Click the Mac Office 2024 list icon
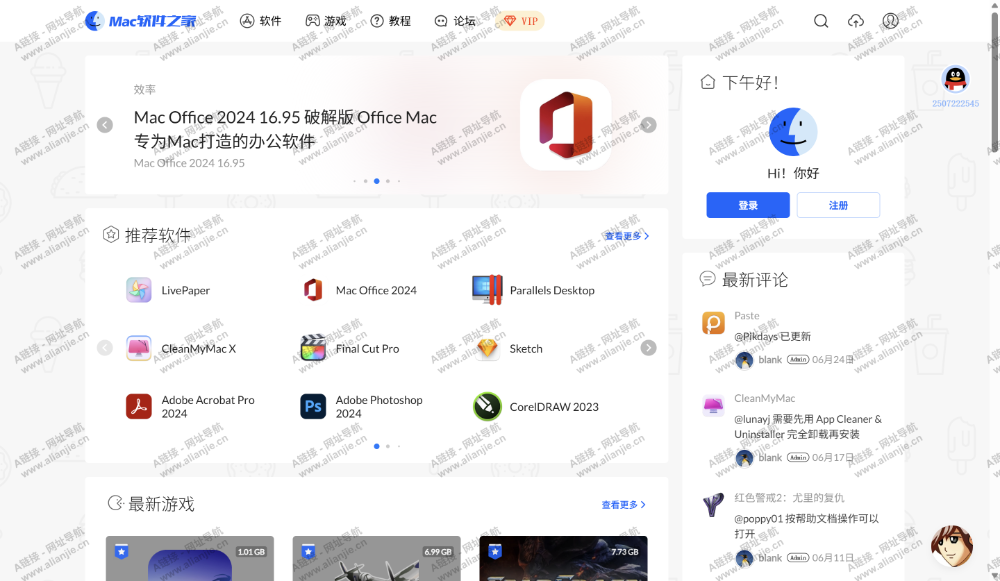The width and height of the screenshot is (1000, 581). pyautogui.click(x=312, y=290)
